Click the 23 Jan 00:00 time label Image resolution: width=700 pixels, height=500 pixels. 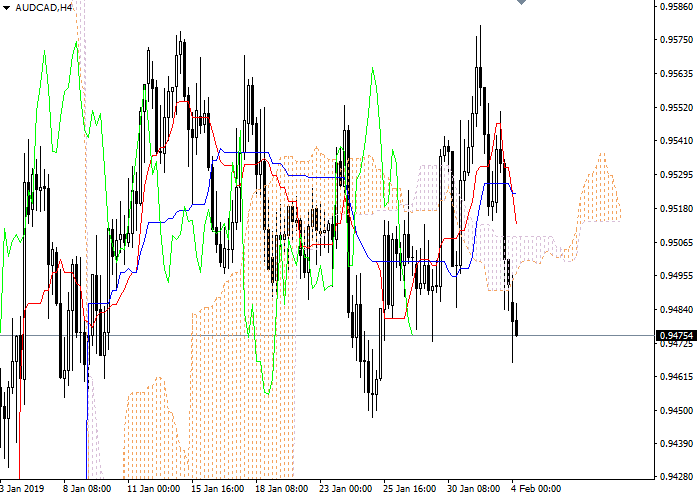coord(346,489)
